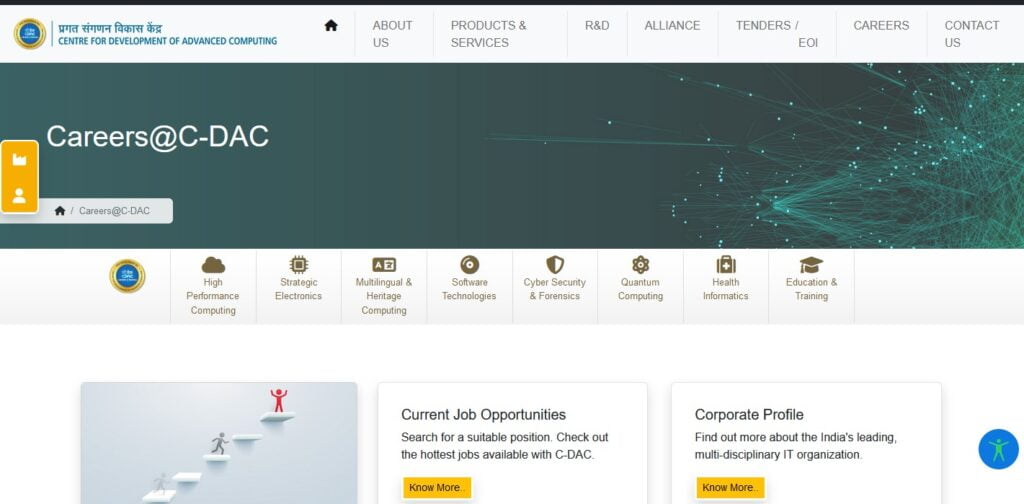Click the Education & Training graduation cap icon
Image resolution: width=1024 pixels, height=504 pixels.
click(811, 264)
